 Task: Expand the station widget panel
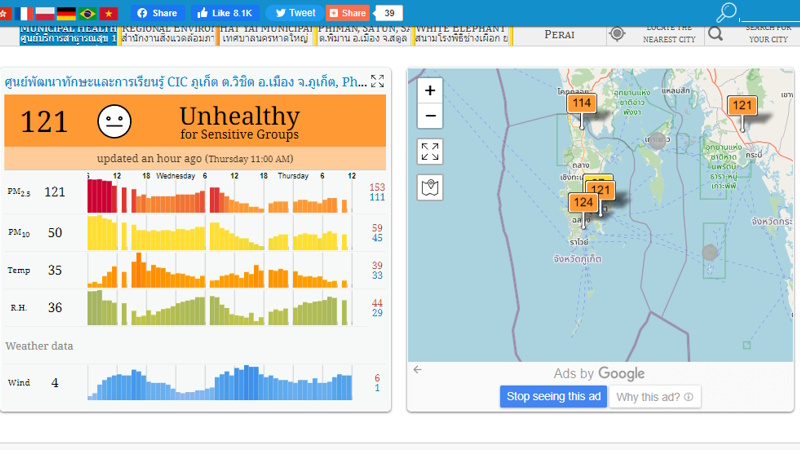pyautogui.click(x=377, y=81)
